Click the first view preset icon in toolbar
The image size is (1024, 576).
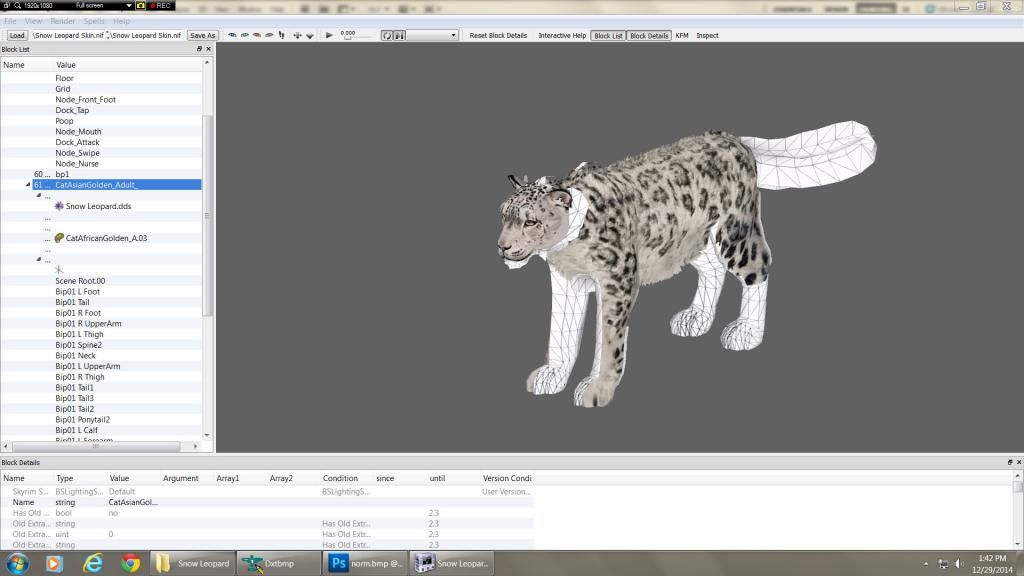(x=233, y=35)
